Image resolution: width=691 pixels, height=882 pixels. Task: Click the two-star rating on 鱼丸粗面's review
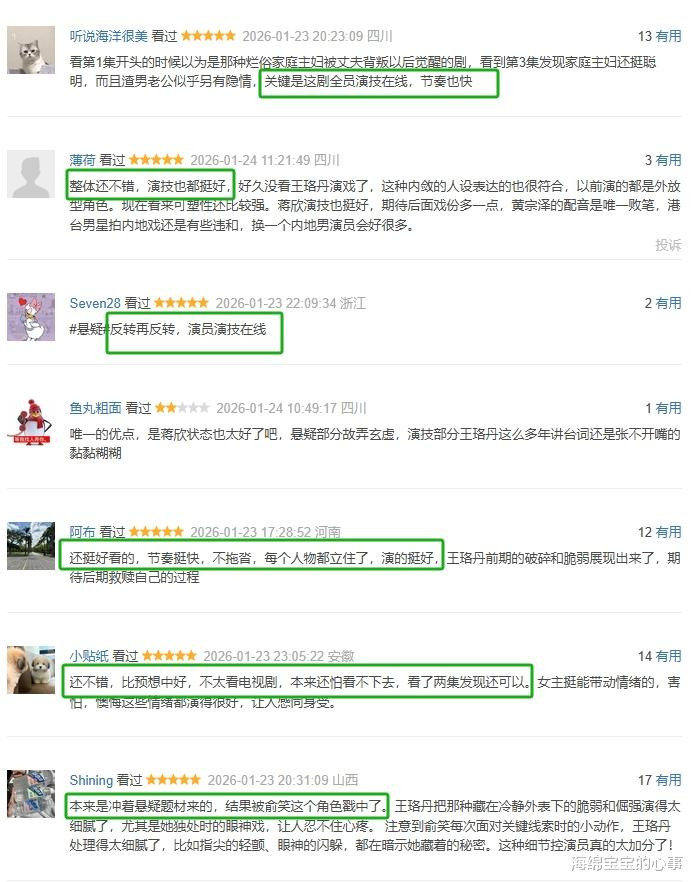[182, 408]
